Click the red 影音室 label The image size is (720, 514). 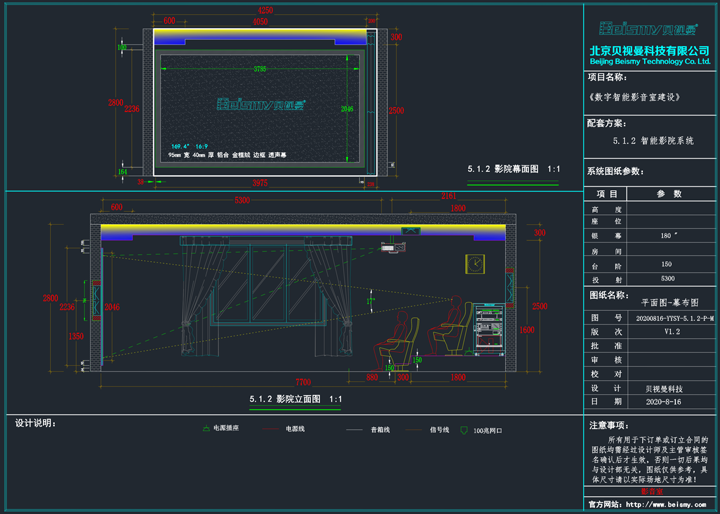click(x=651, y=491)
